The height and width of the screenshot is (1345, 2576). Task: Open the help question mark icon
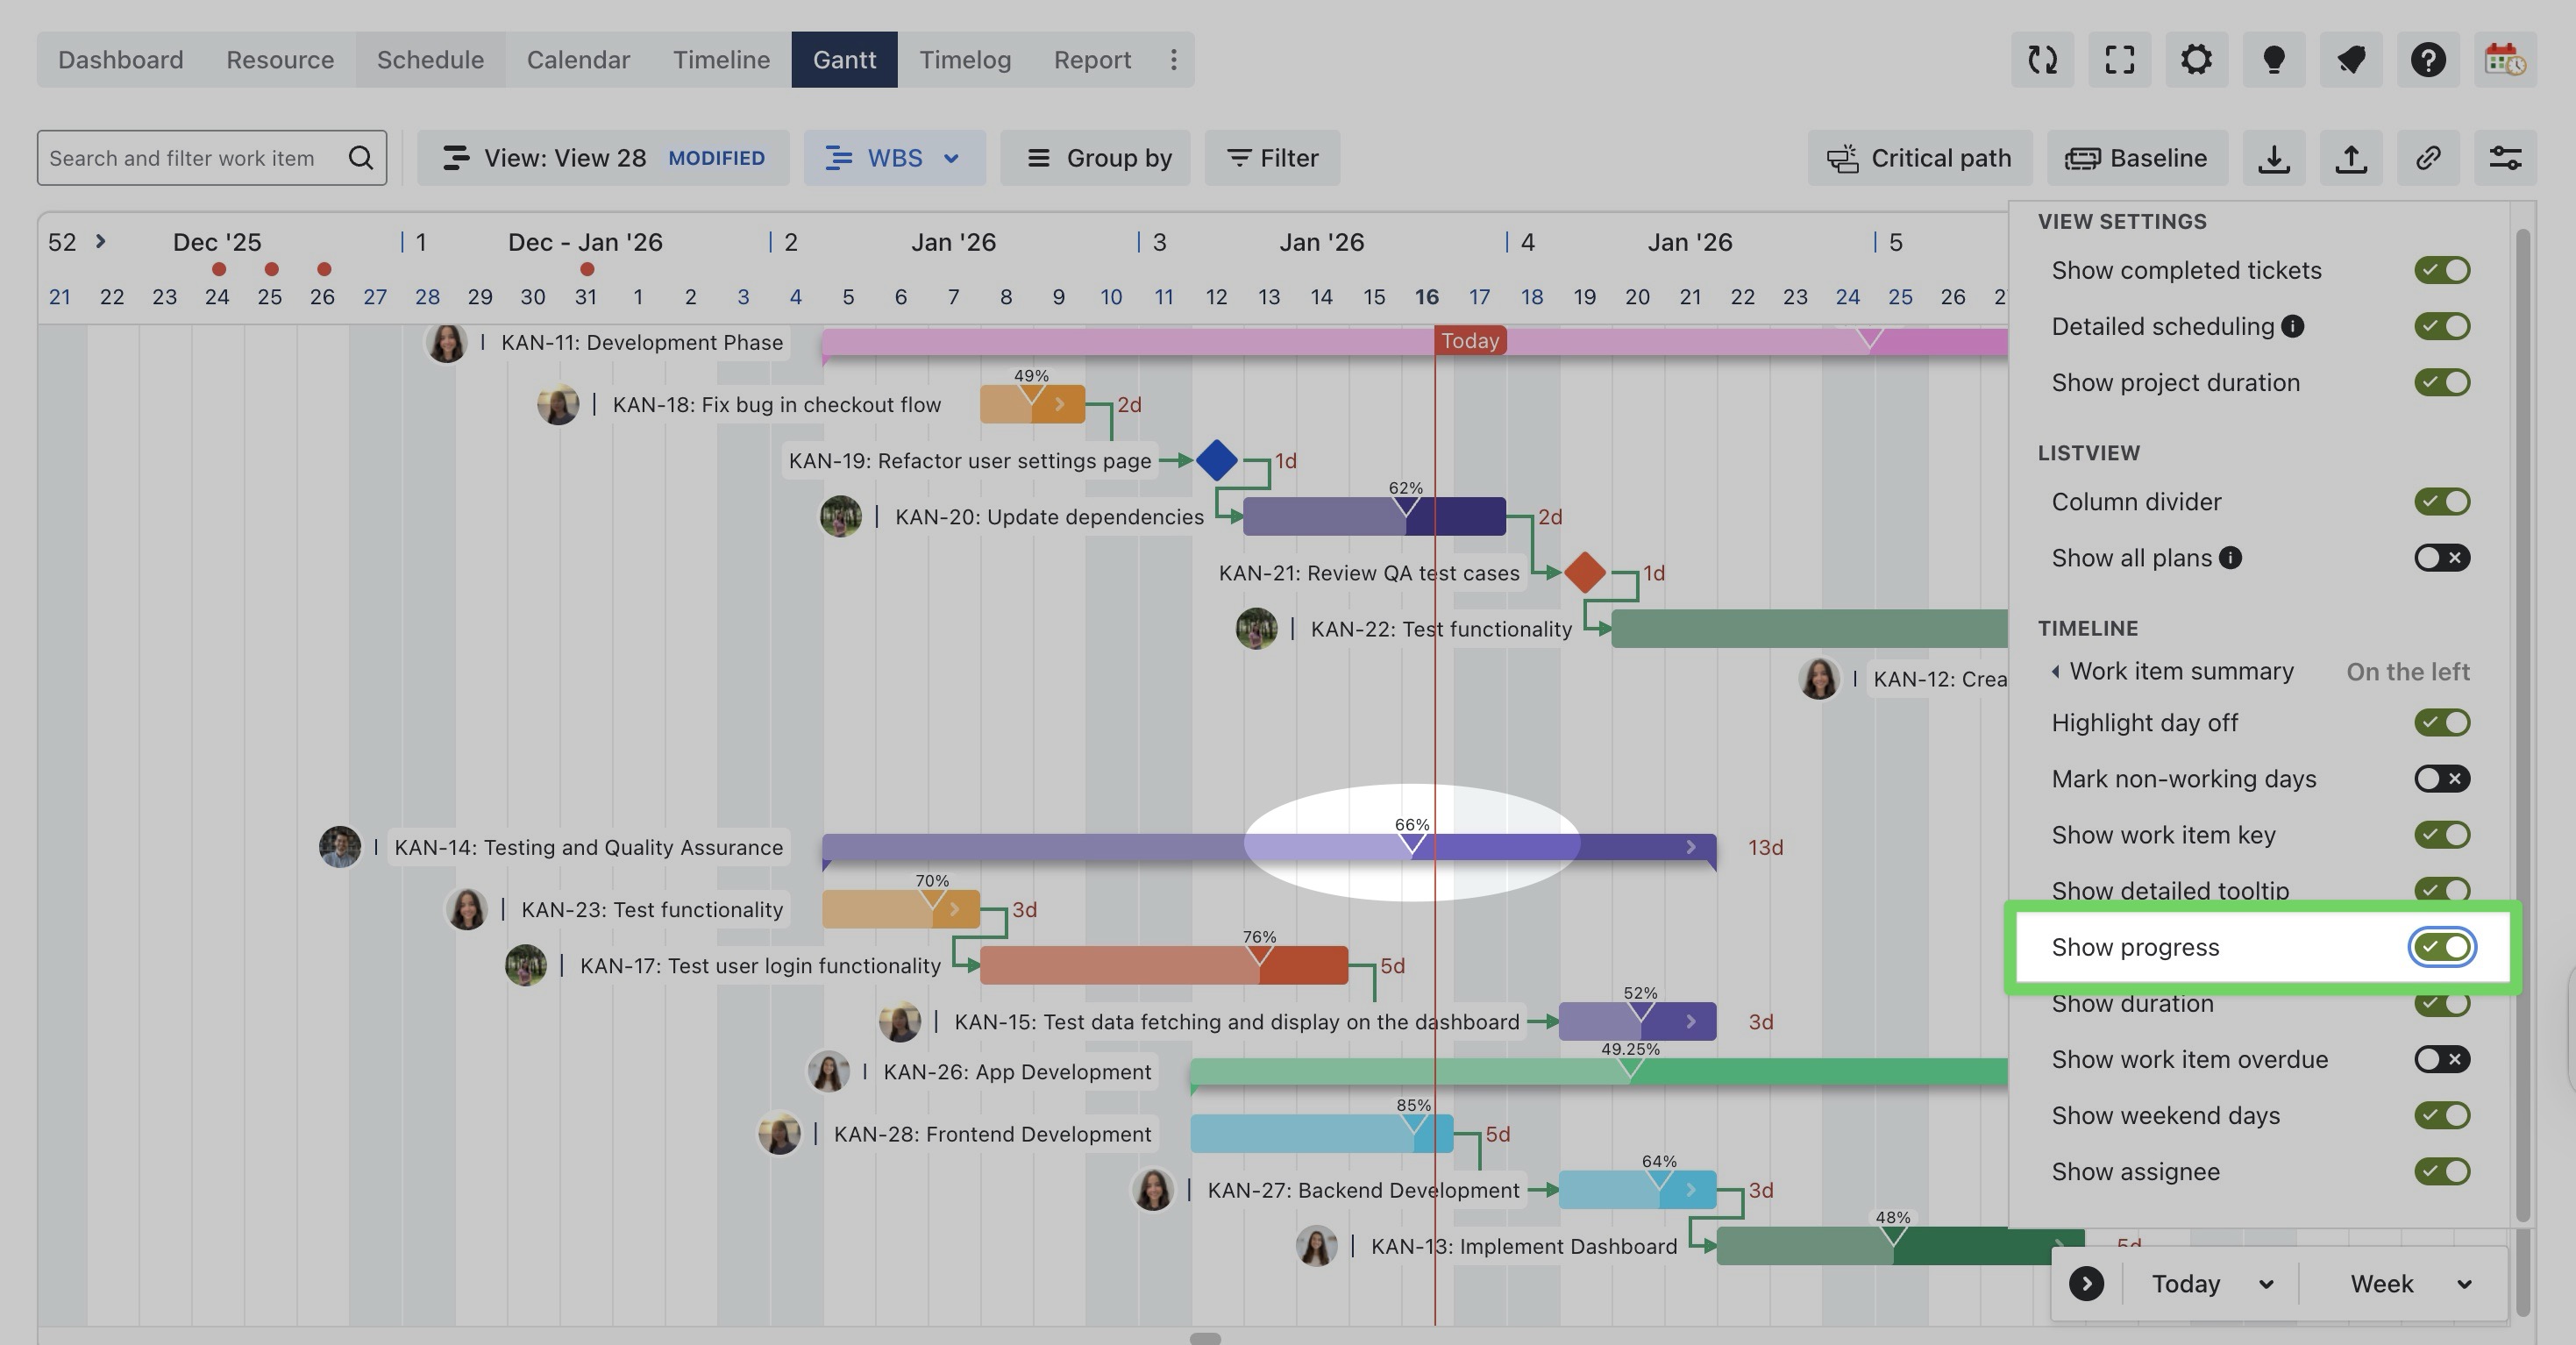pyautogui.click(x=2427, y=60)
